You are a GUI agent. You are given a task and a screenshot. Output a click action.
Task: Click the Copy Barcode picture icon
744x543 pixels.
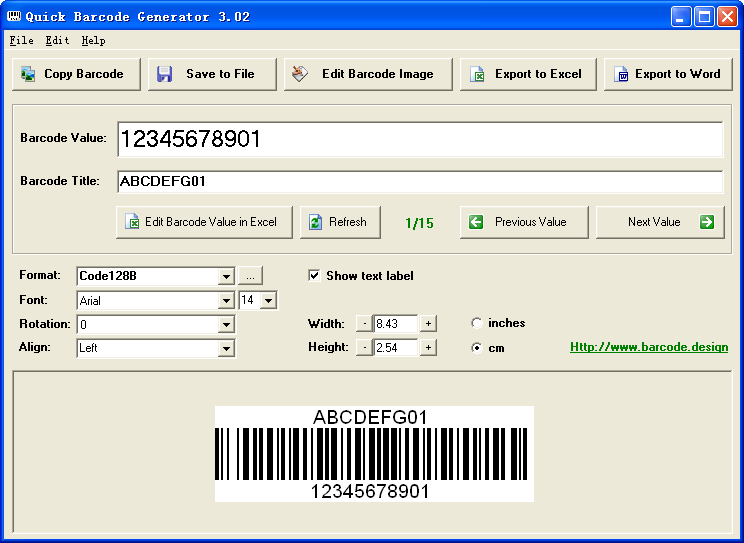tap(28, 74)
